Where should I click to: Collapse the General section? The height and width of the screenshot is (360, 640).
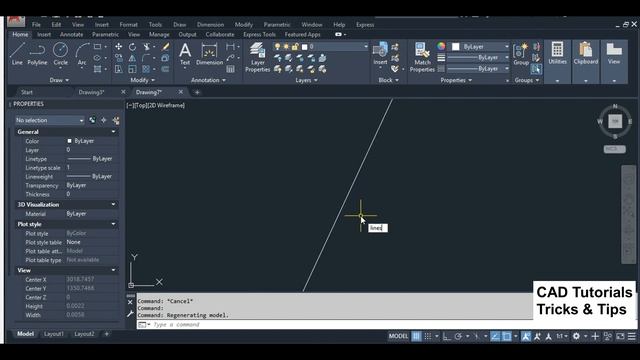(113, 132)
